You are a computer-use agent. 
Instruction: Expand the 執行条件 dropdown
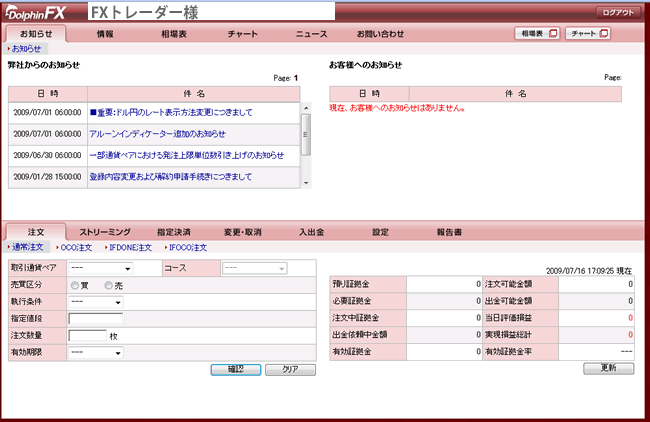pos(96,302)
